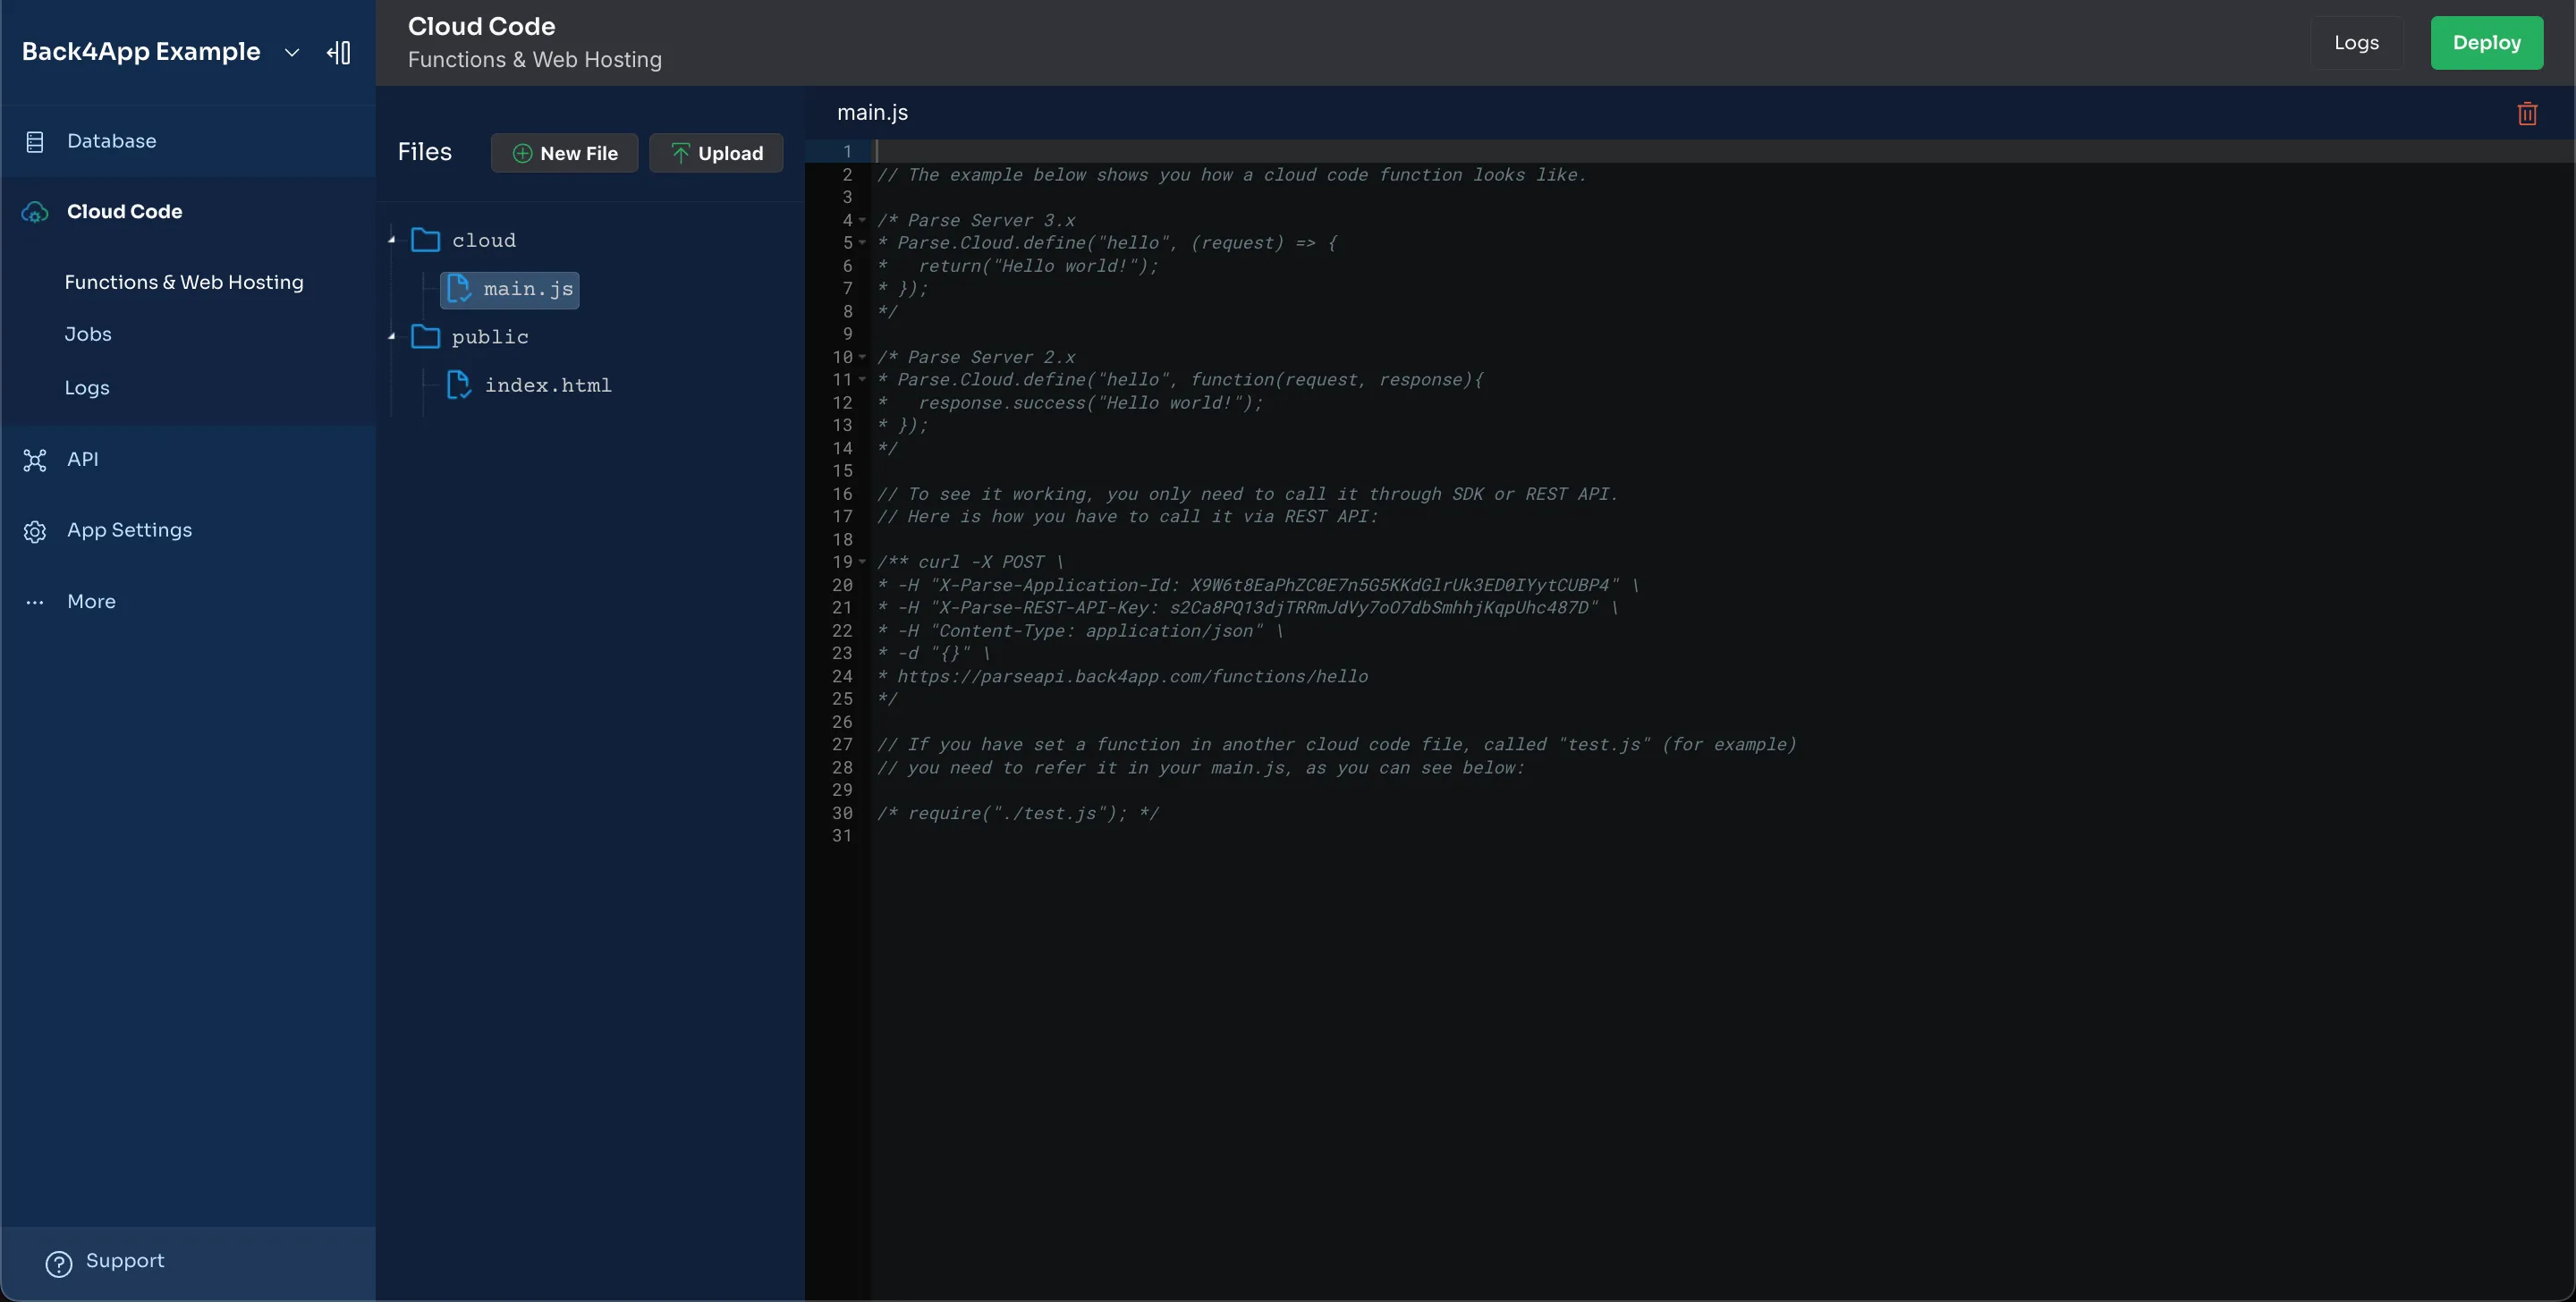2576x1302 pixels.
Task: Open the Logs item under Cloud Code
Action: (x=87, y=388)
